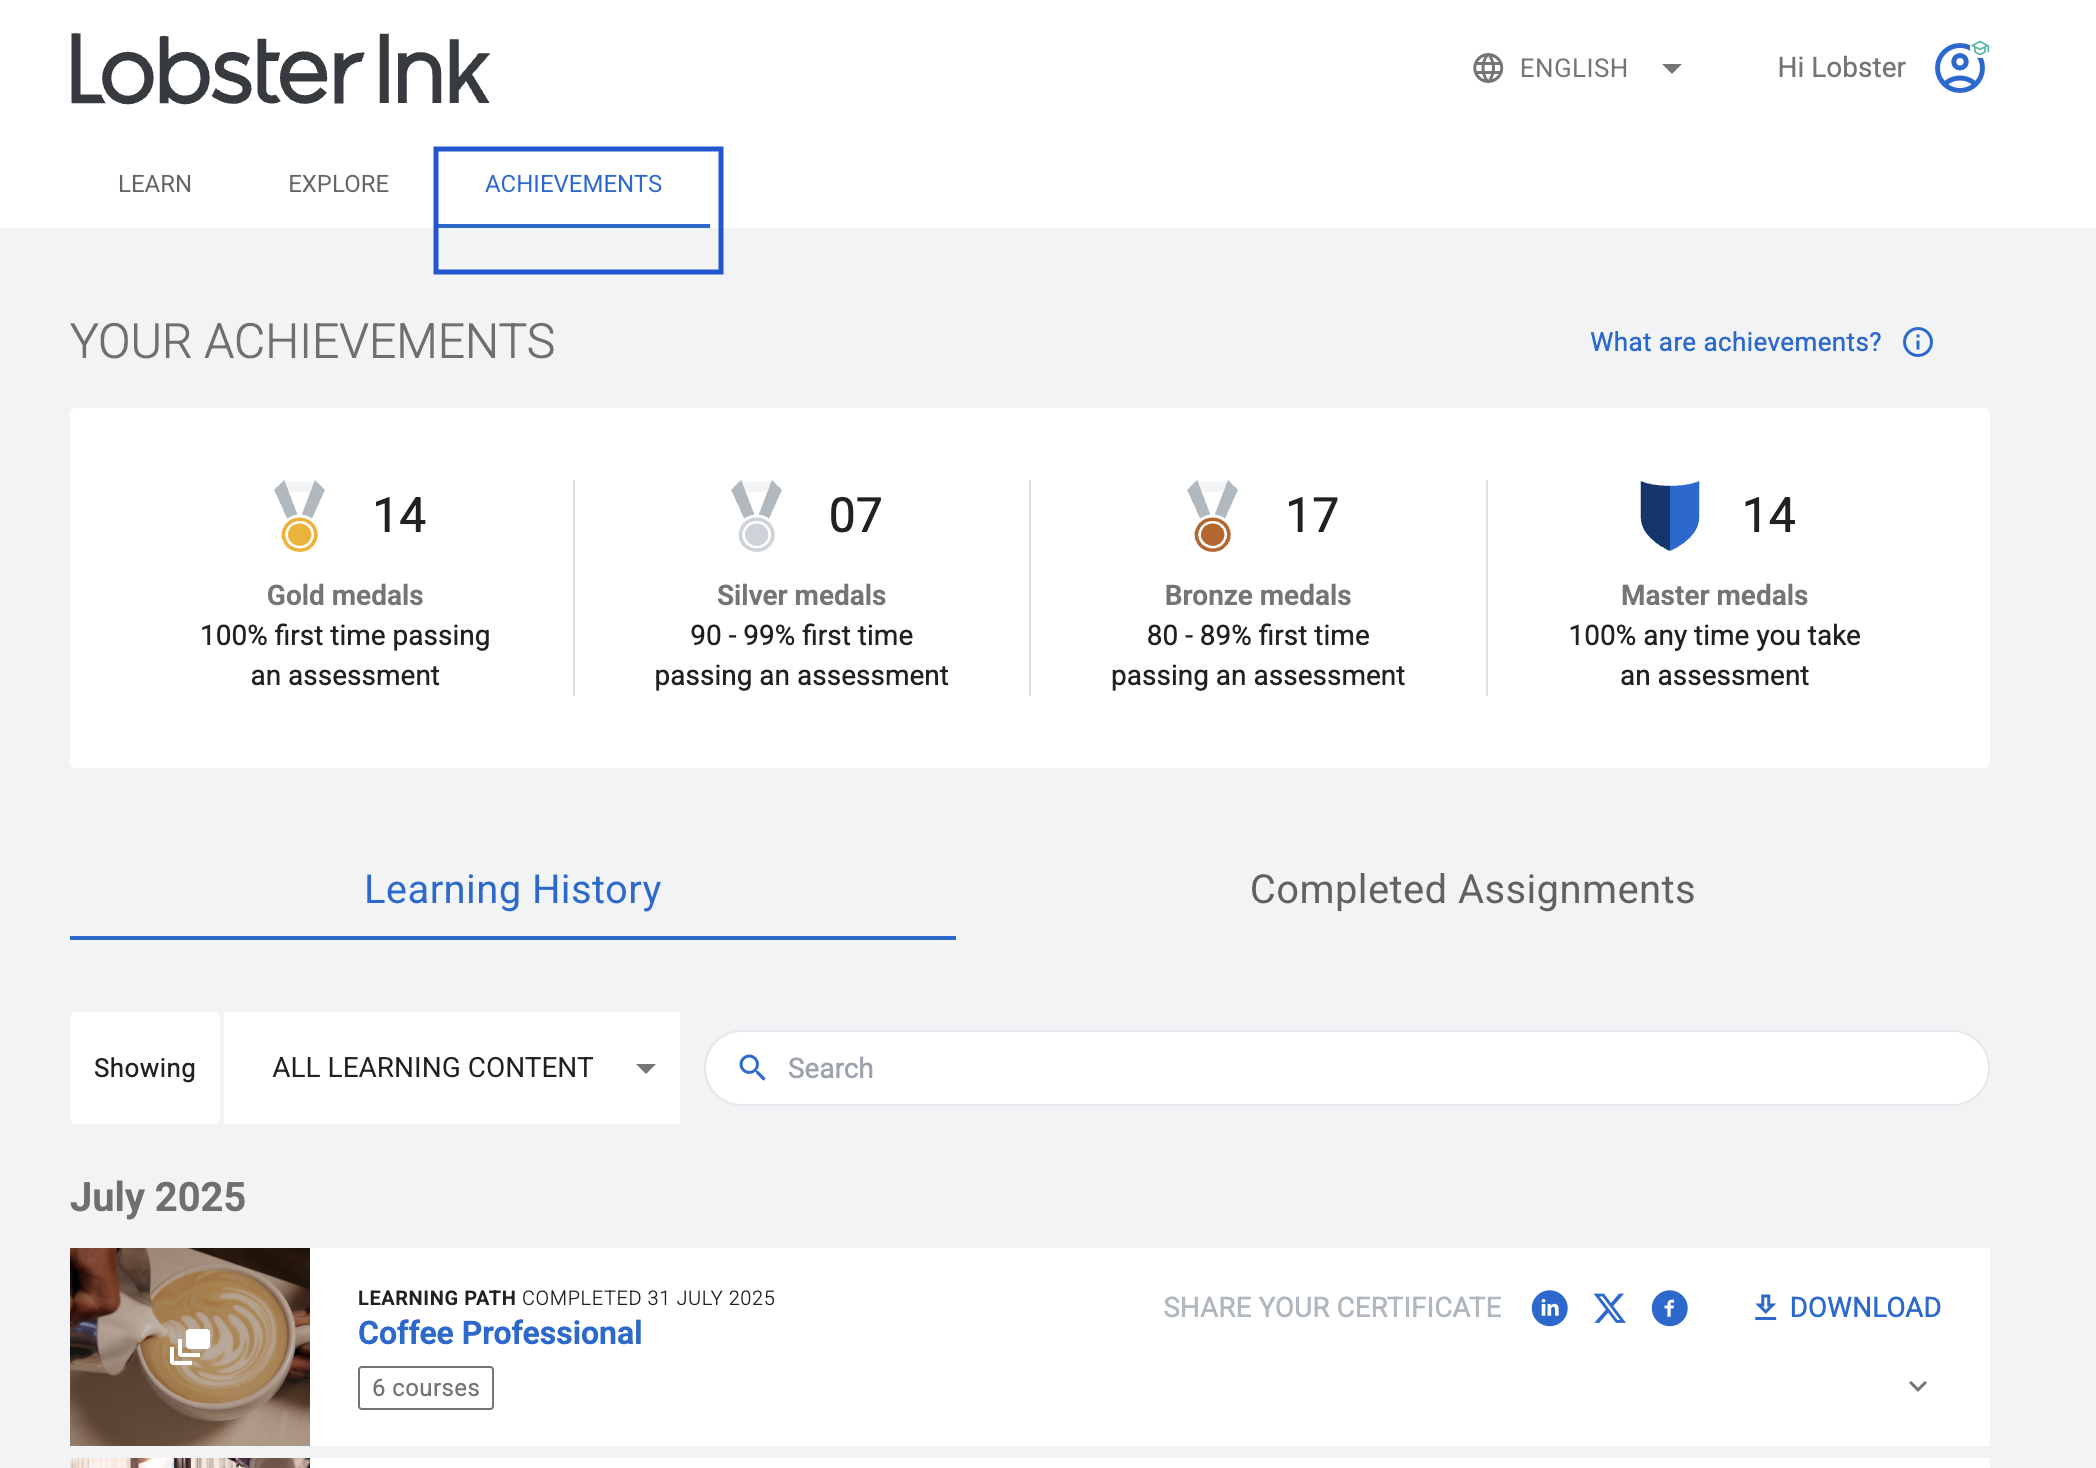Share certificate on X
Image resolution: width=2096 pixels, height=1468 pixels.
pyautogui.click(x=1609, y=1308)
